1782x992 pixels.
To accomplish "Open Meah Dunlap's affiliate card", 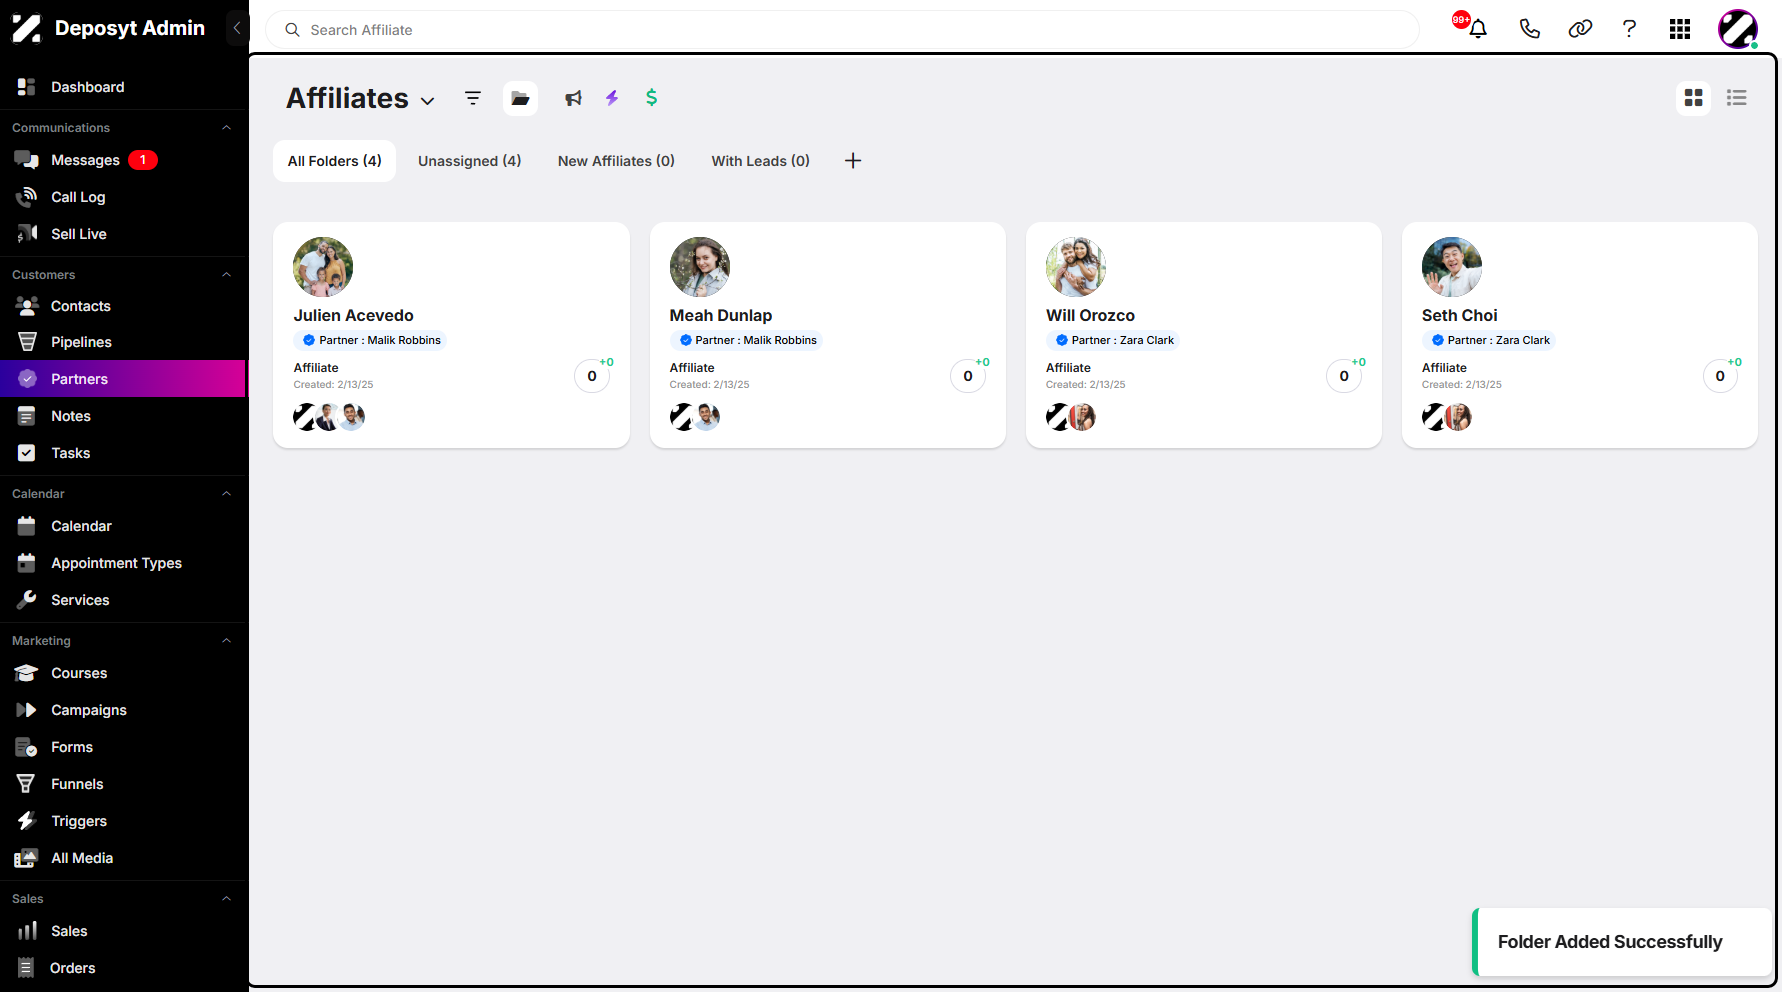I will (x=827, y=335).
